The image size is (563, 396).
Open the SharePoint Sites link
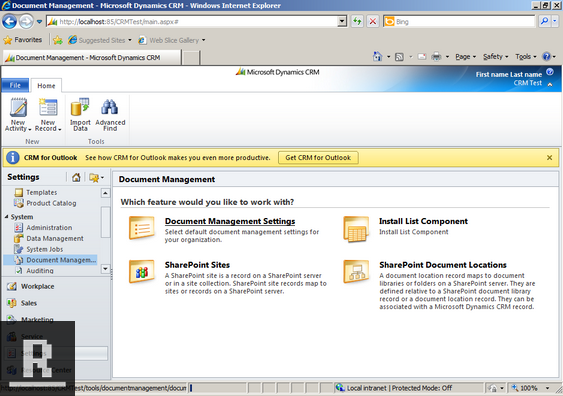(197, 265)
